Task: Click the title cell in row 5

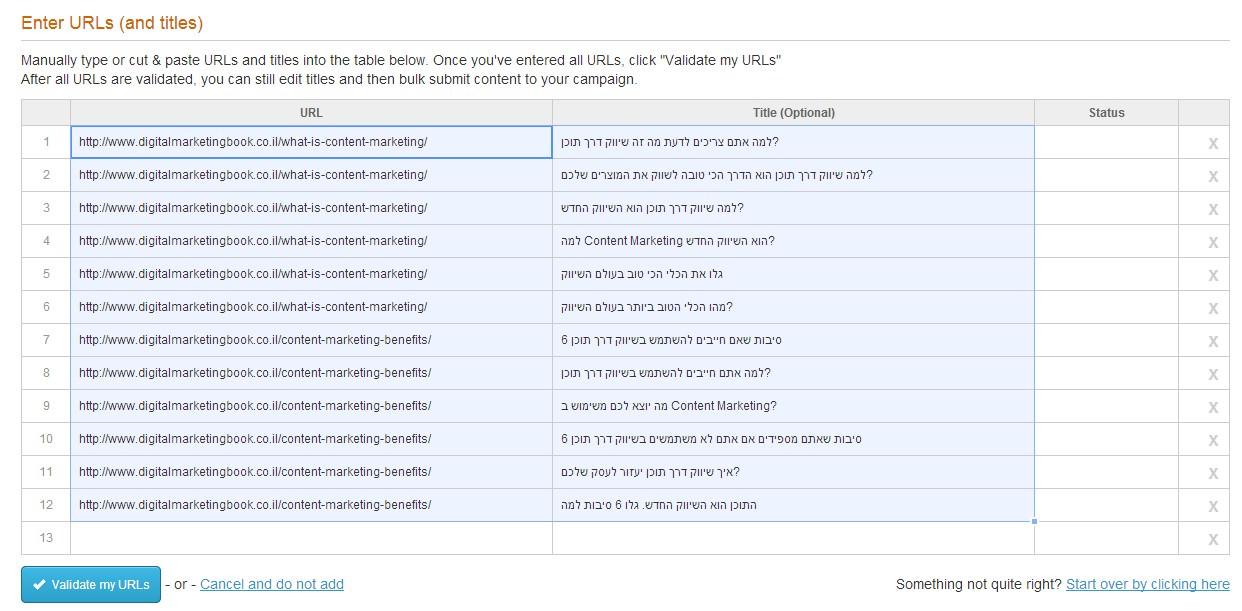Action: [x=794, y=274]
